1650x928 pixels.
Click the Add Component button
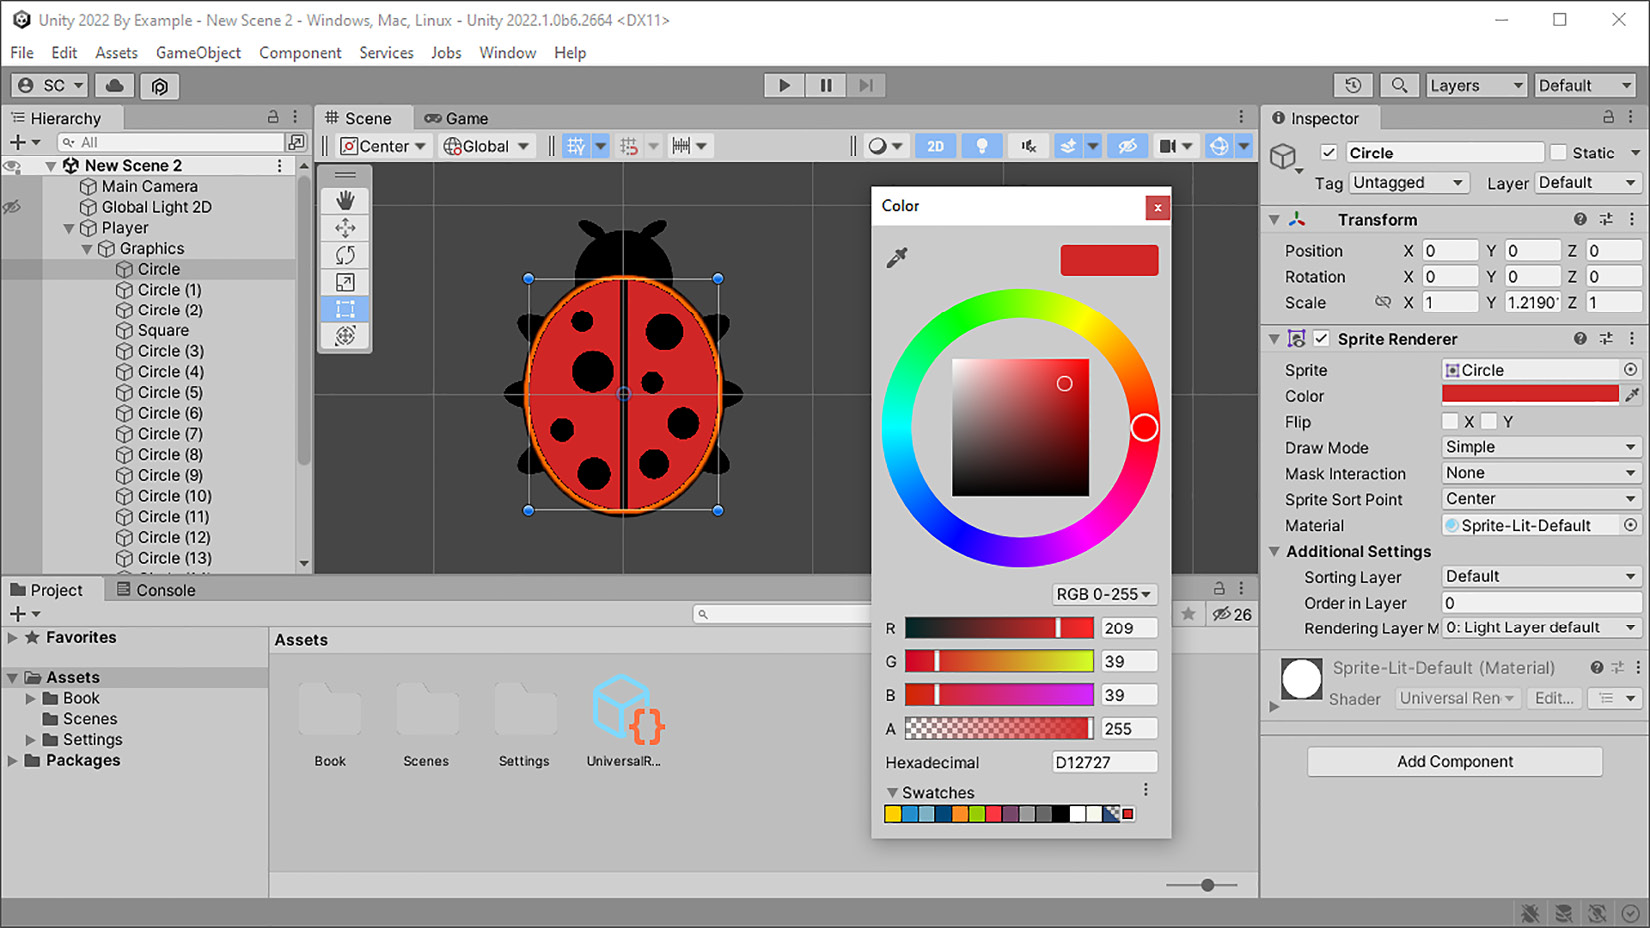[1454, 762]
